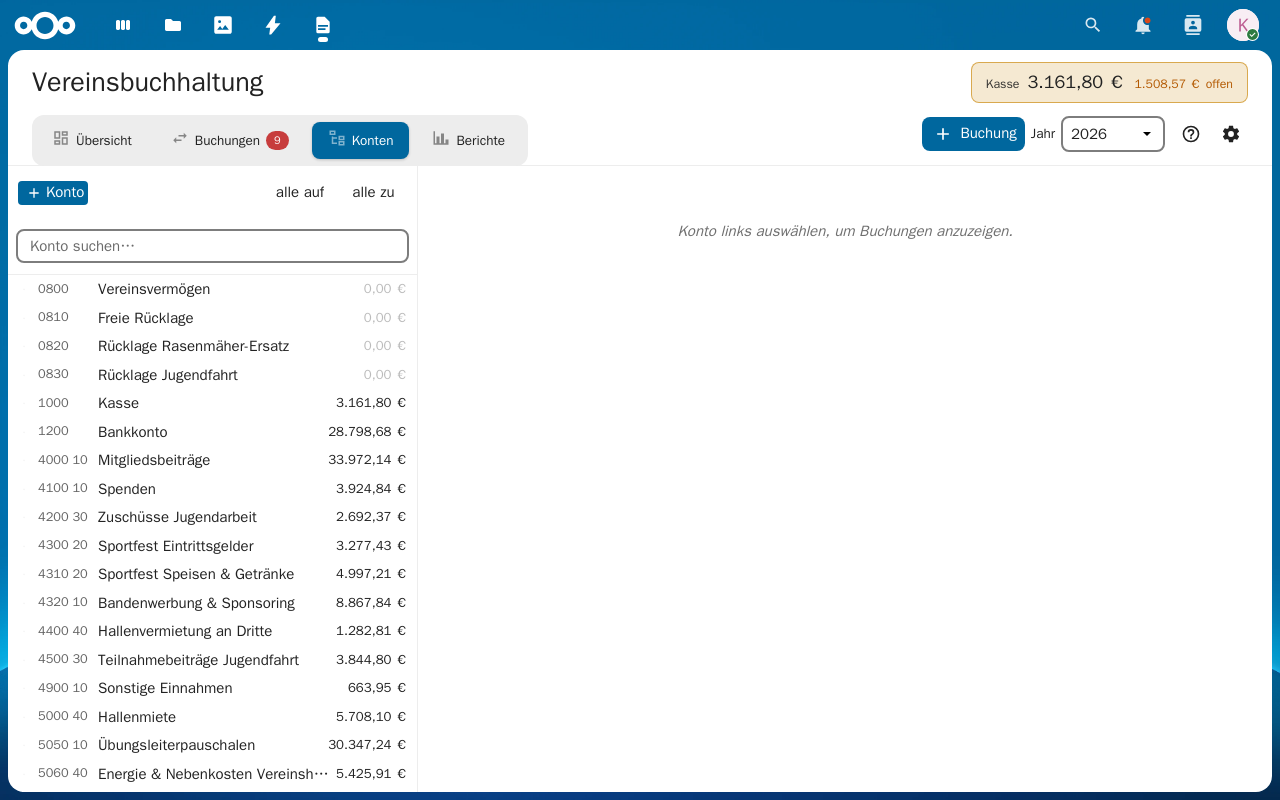Select account 0810 Freie Rücklage

click(x=212, y=318)
